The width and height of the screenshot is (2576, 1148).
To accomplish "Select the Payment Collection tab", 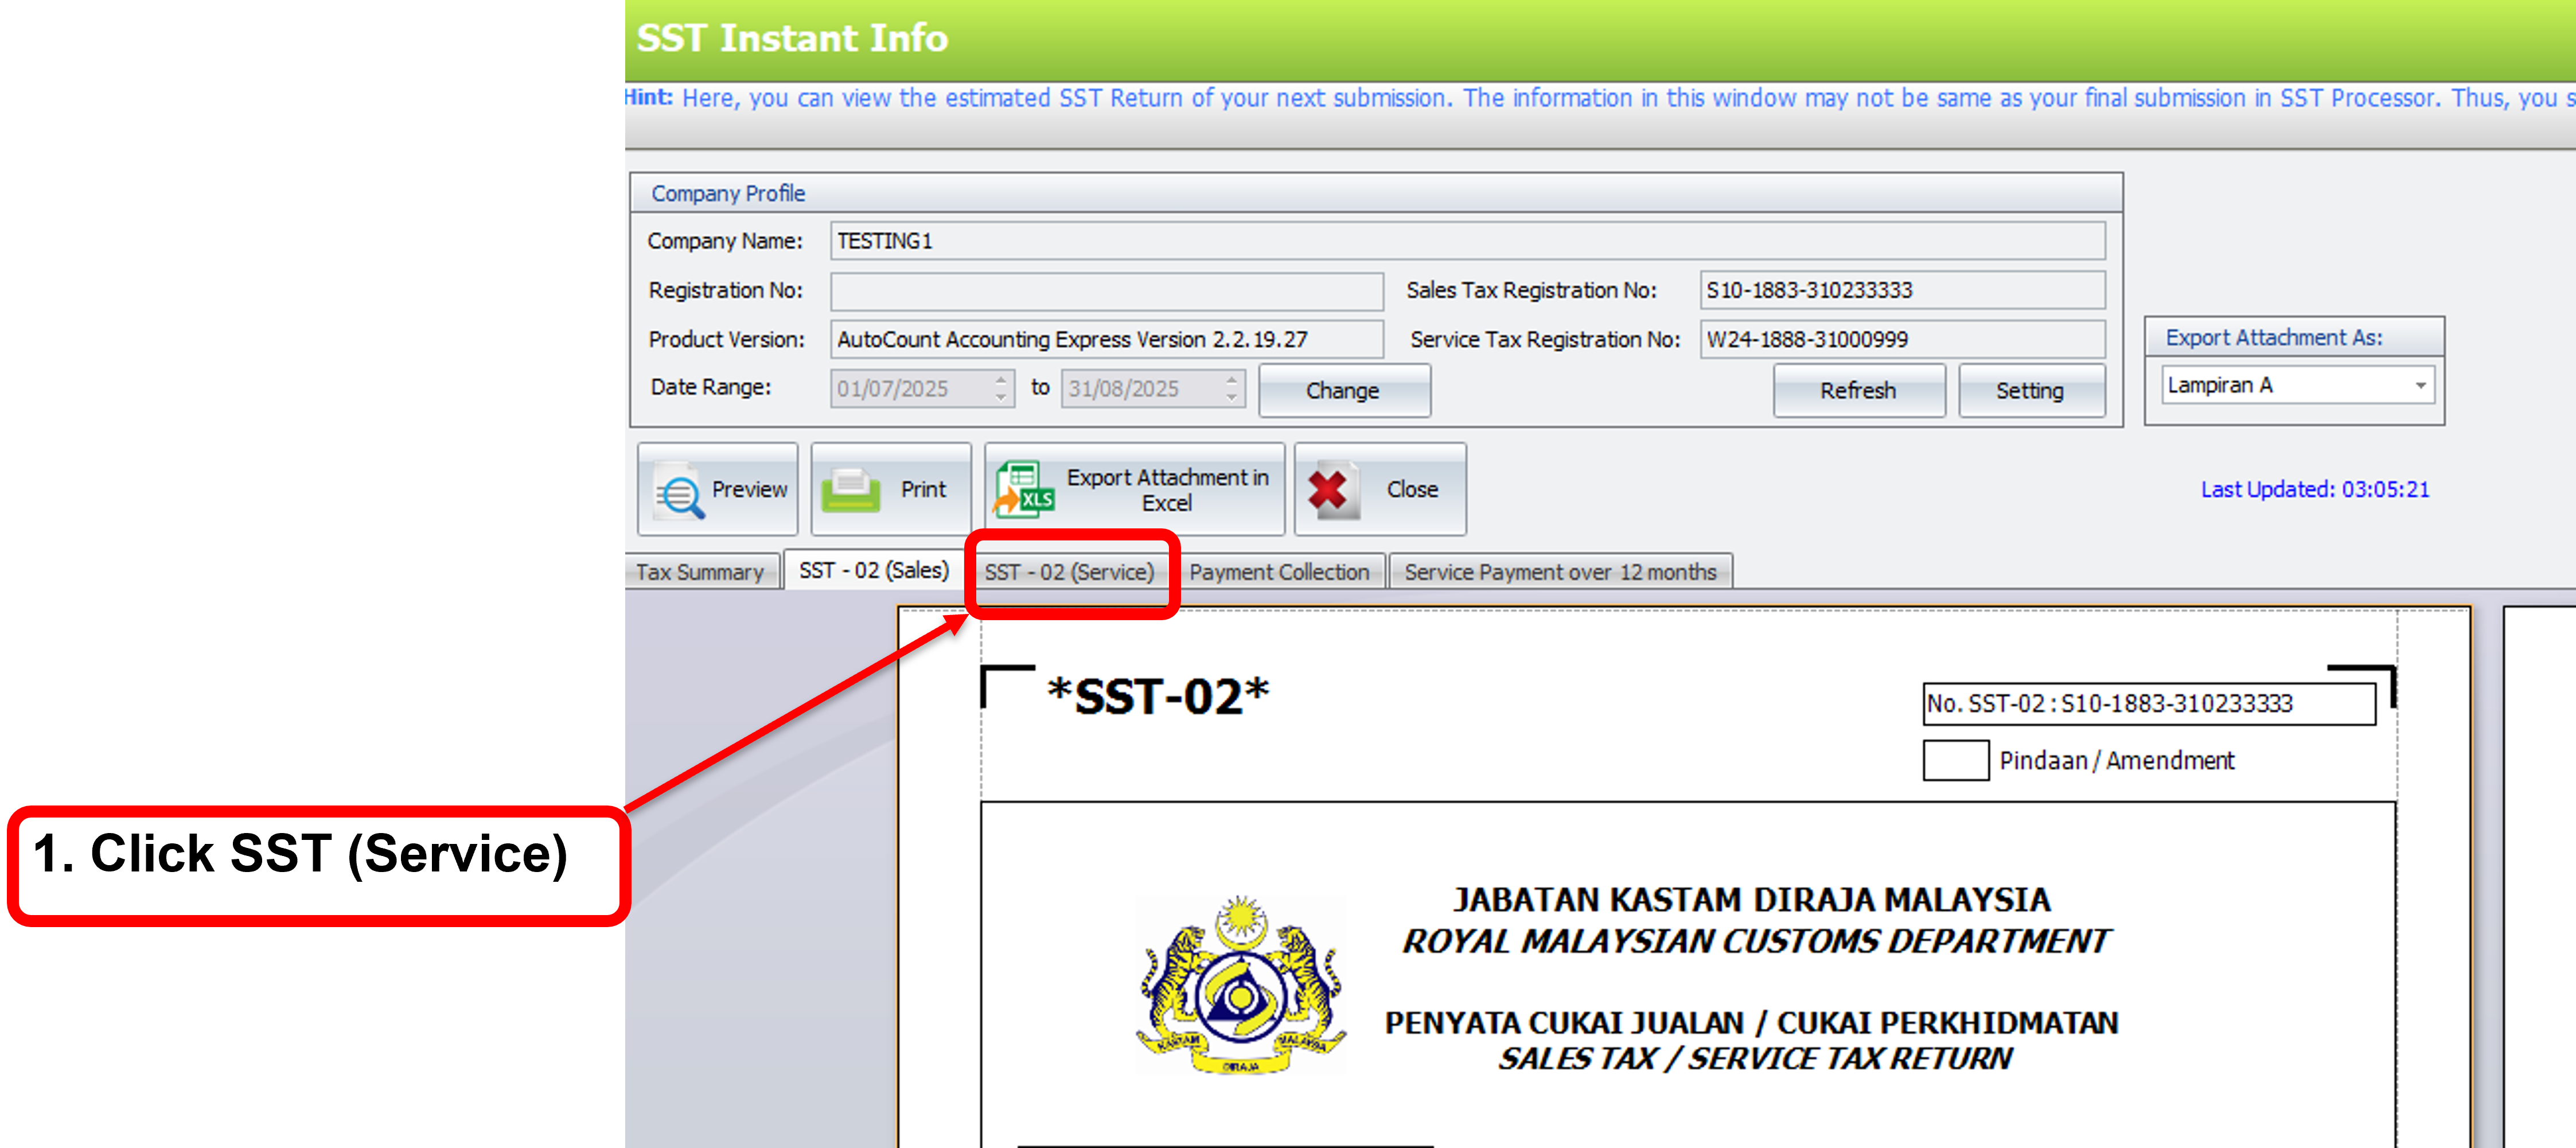I will click(x=1278, y=572).
